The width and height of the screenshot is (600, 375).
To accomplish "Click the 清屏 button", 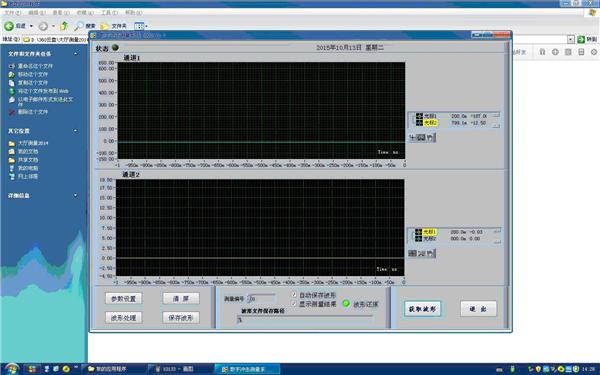I will click(x=181, y=298).
